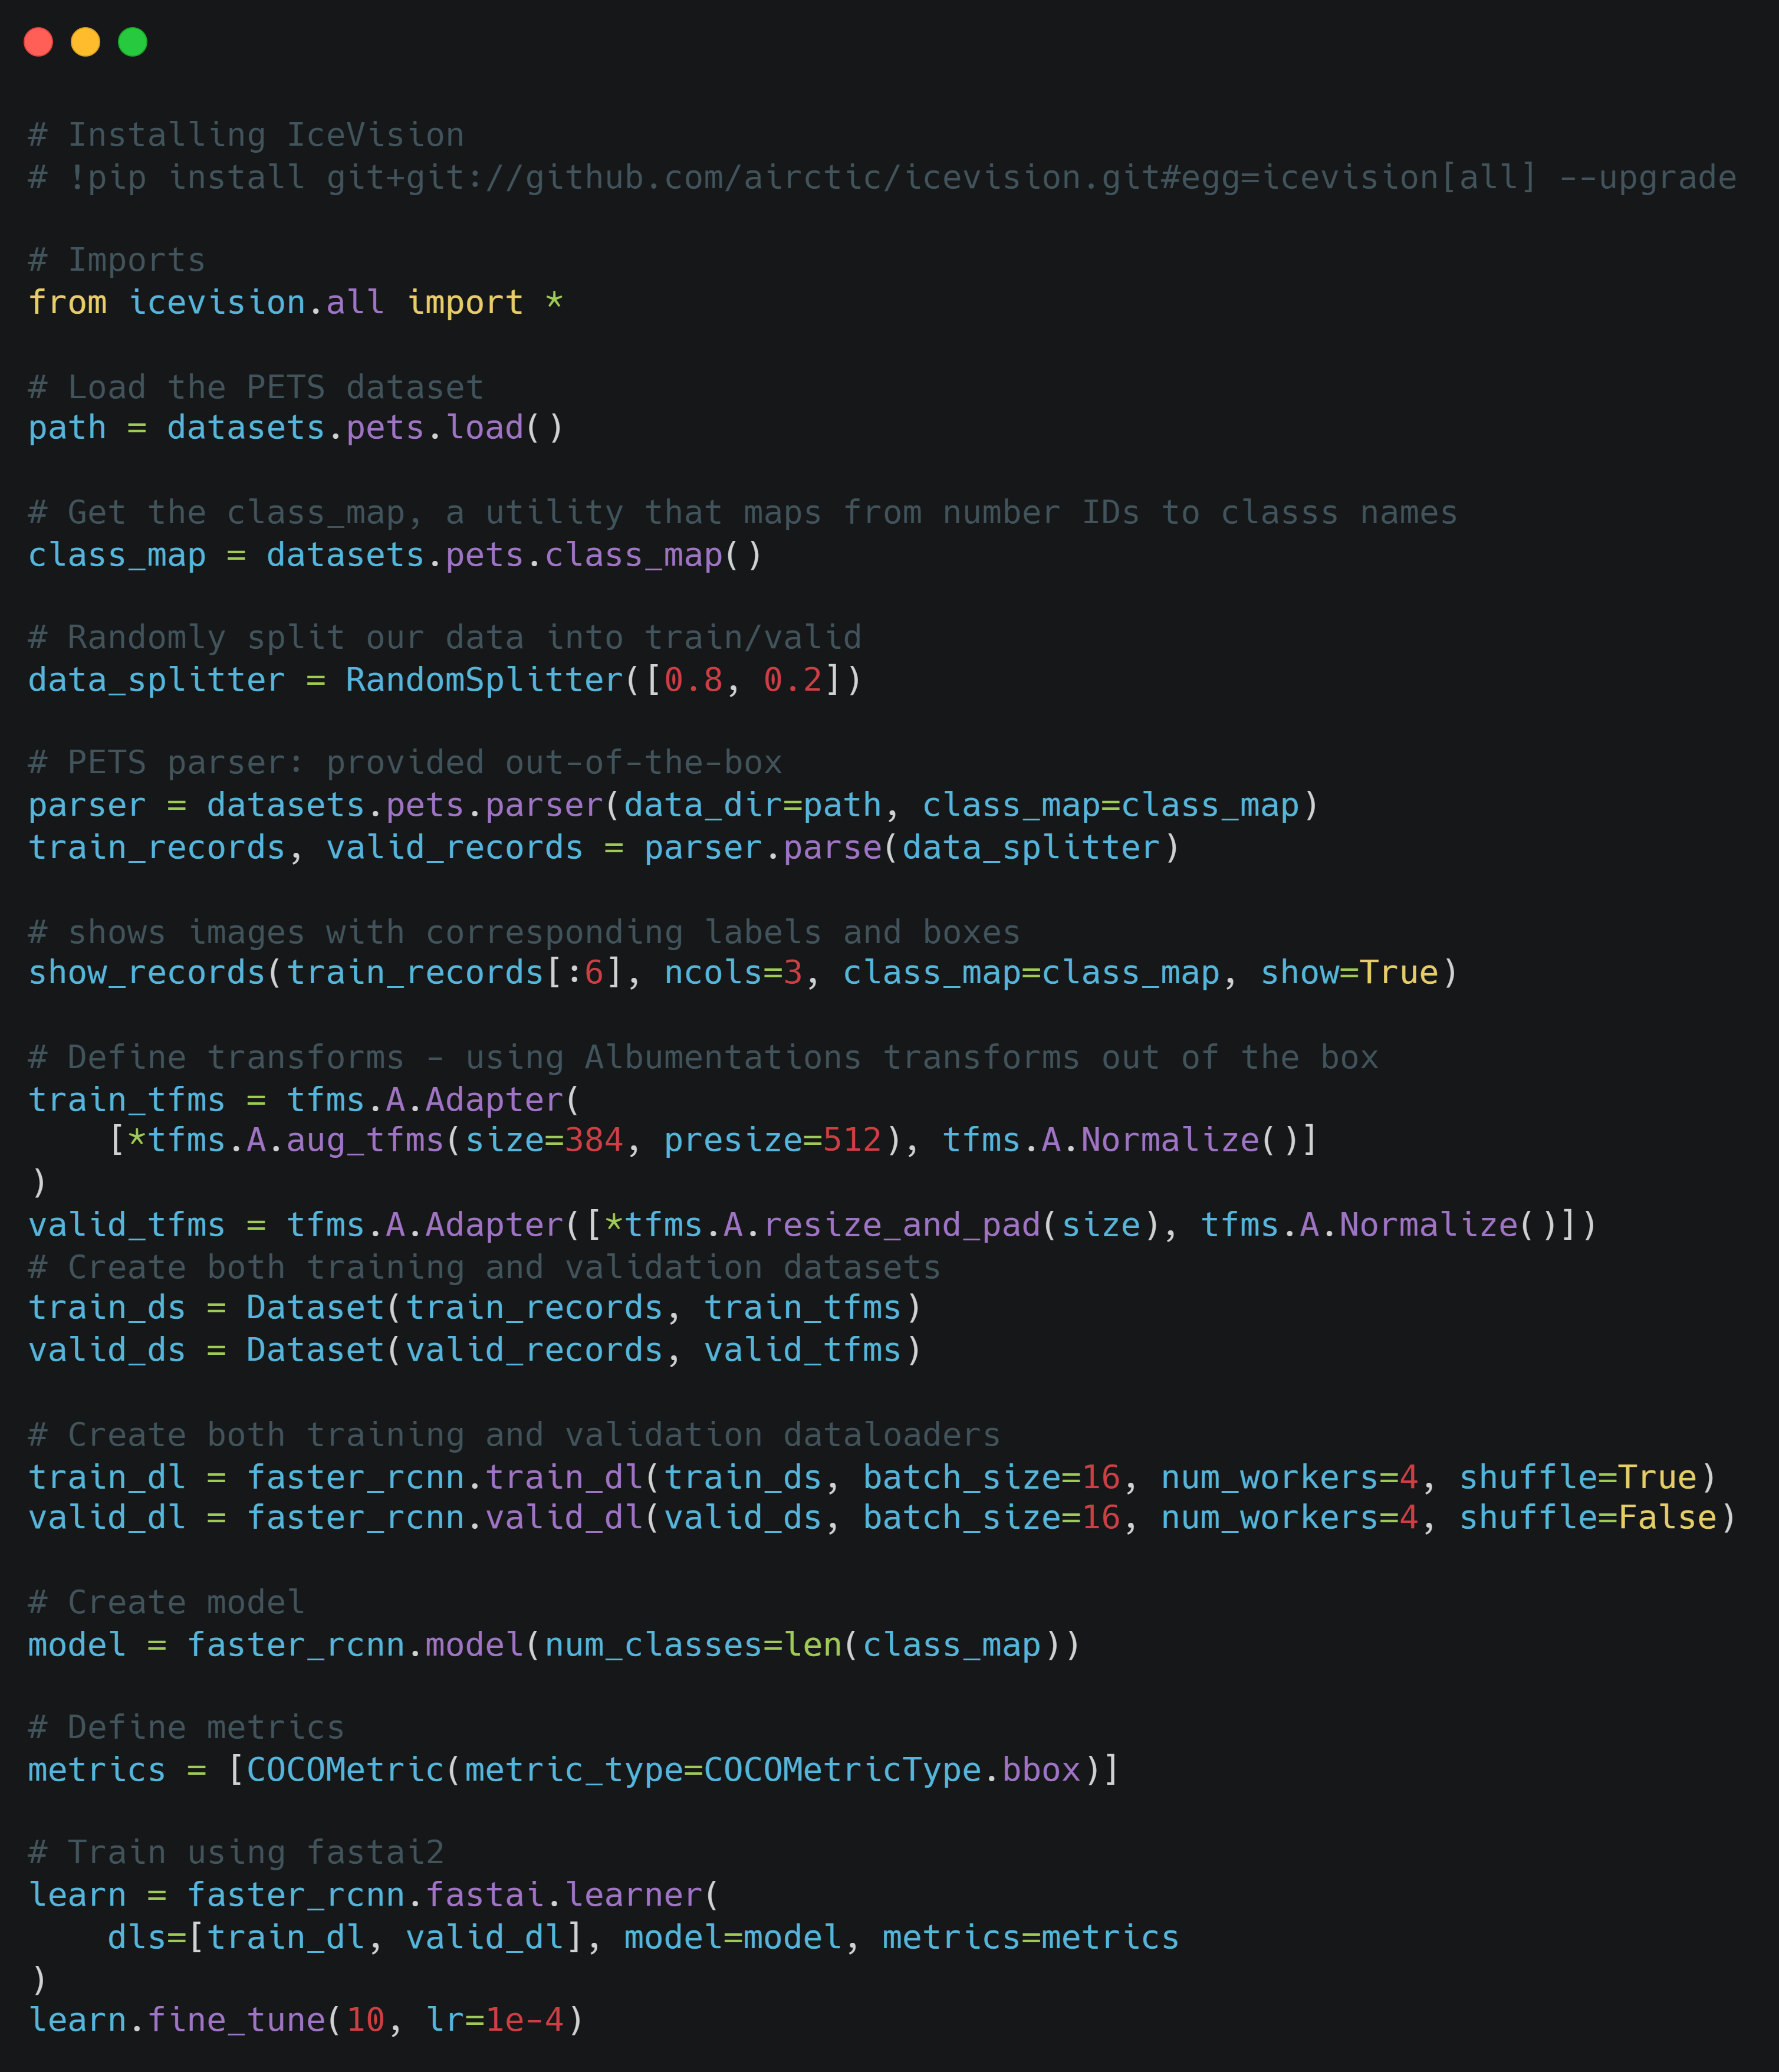The image size is (1779, 2072).
Task: Click the 'show_records' function call
Action: point(146,972)
